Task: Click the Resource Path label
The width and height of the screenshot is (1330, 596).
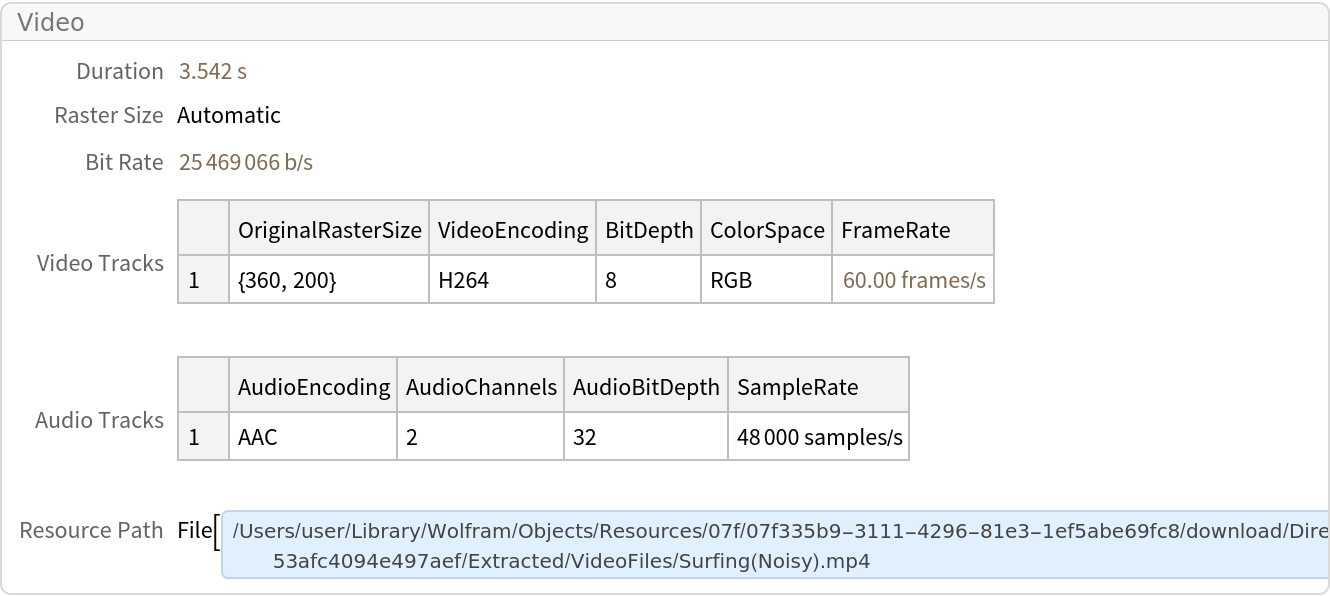Action: click(x=91, y=530)
